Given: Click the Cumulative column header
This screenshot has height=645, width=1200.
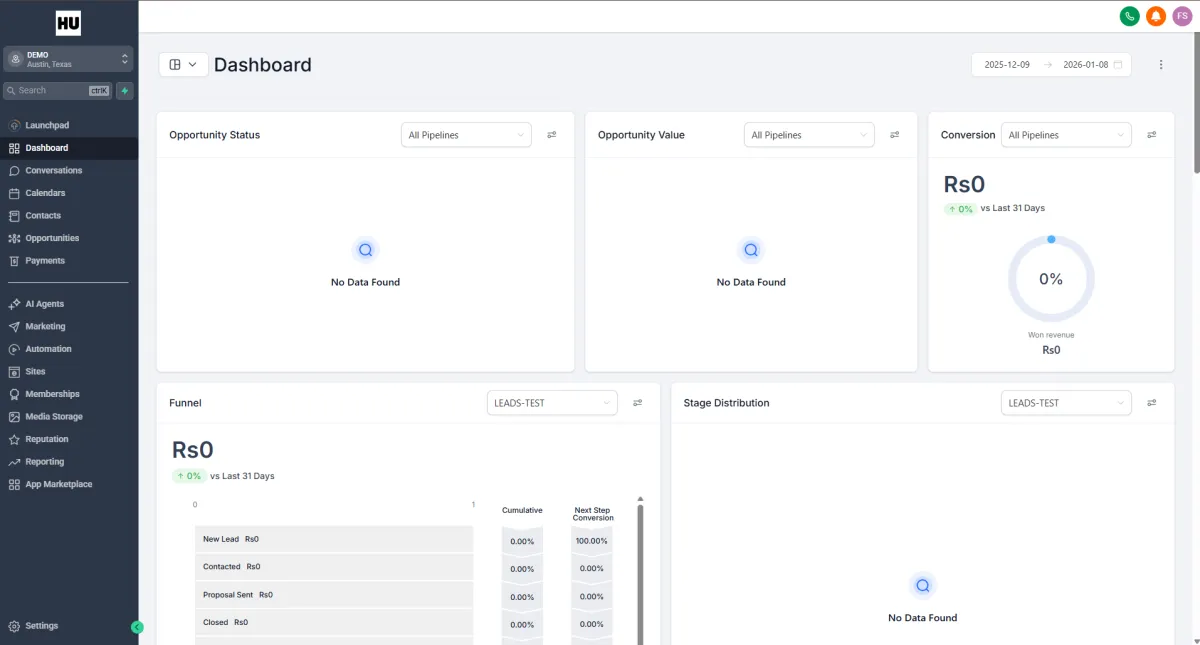Looking at the screenshot, I should [x=522, y=510].
